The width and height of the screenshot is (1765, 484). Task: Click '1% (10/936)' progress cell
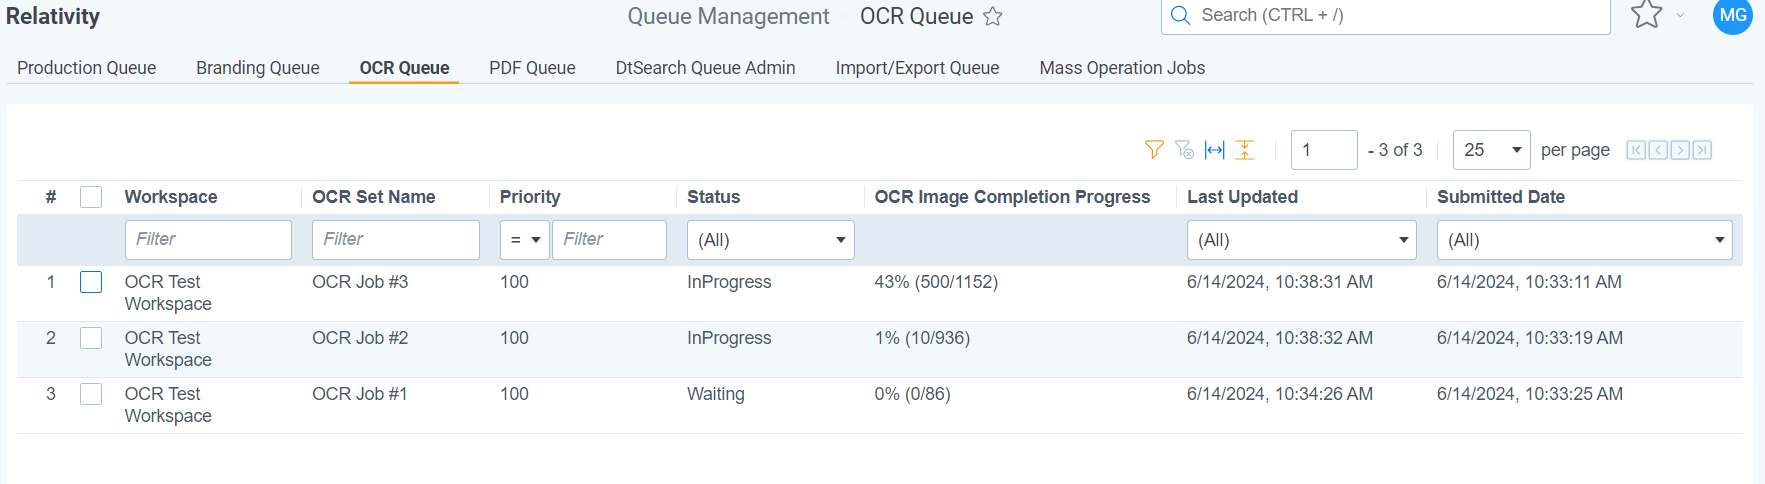[922, 338]
